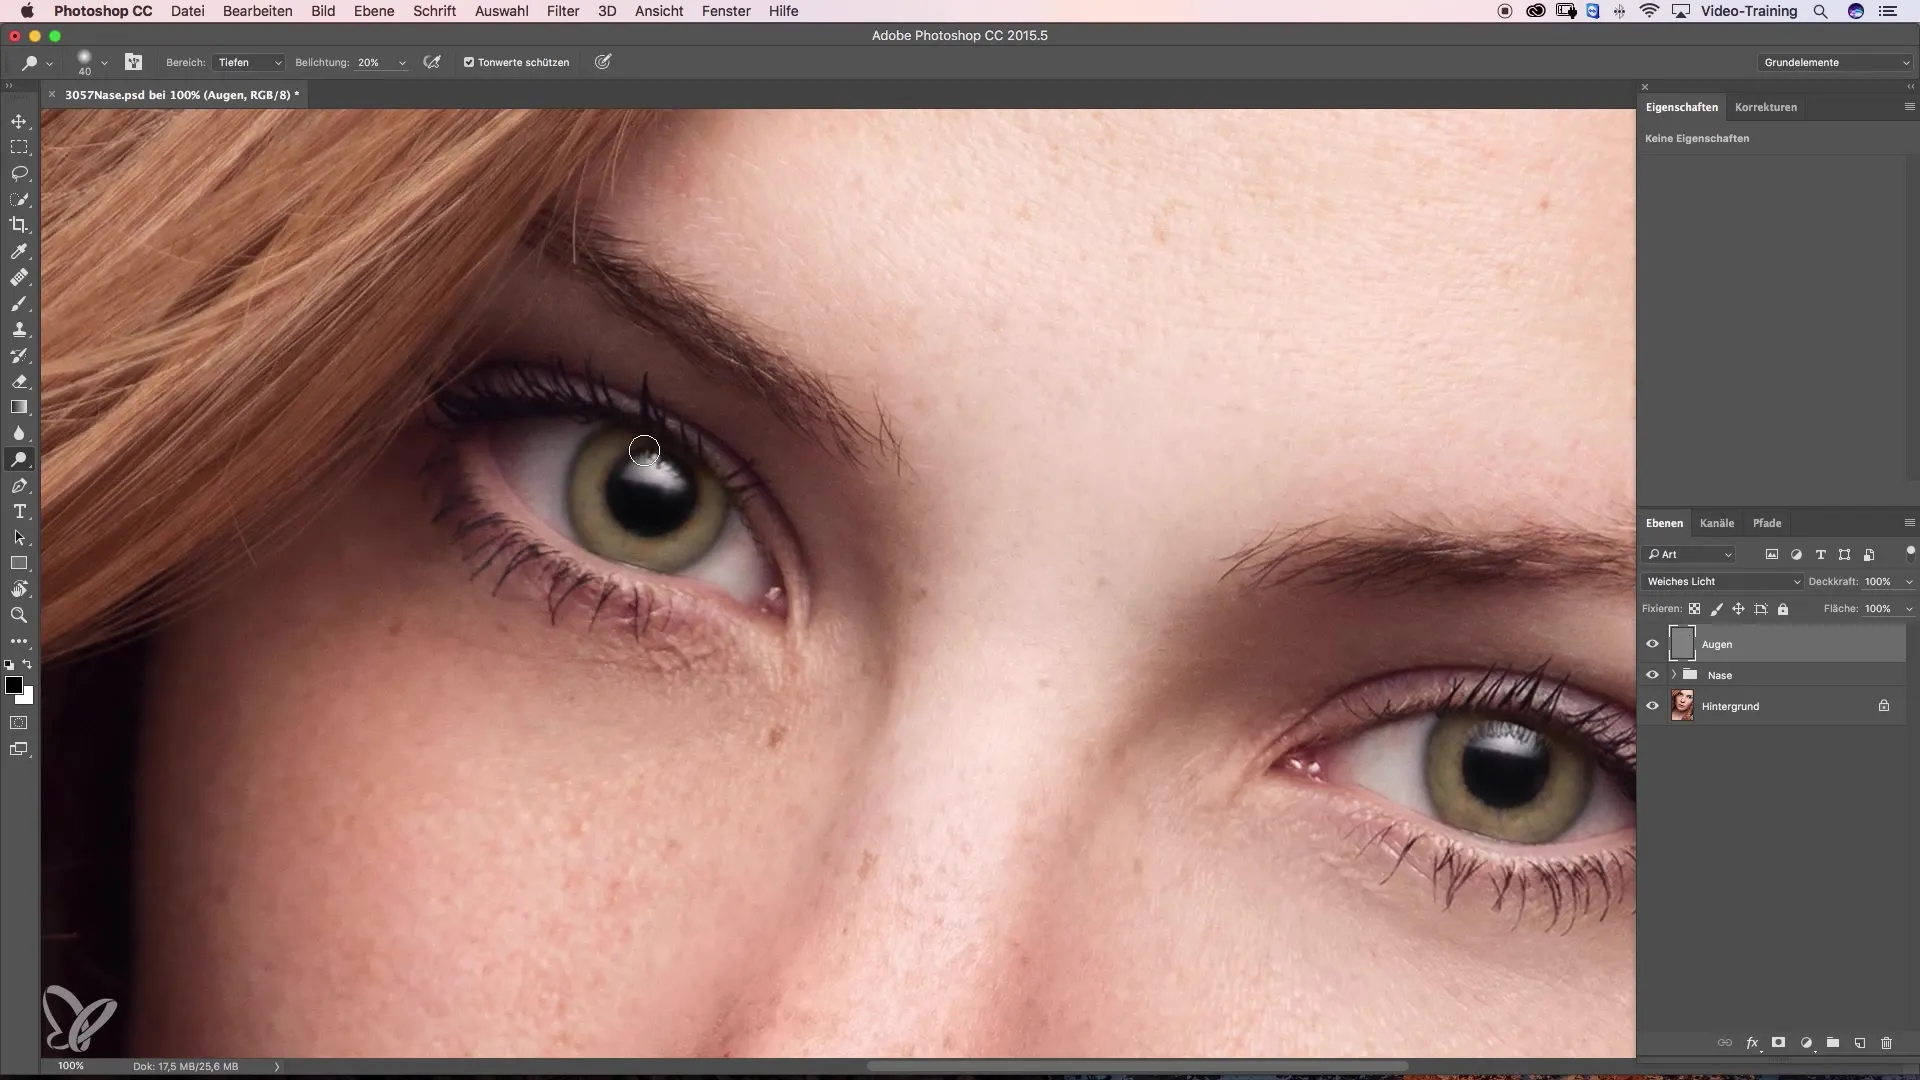Screen dimensions: 1920x1080
Task: Create new fill or adjustment layer
Action: click(1806, 1043)
